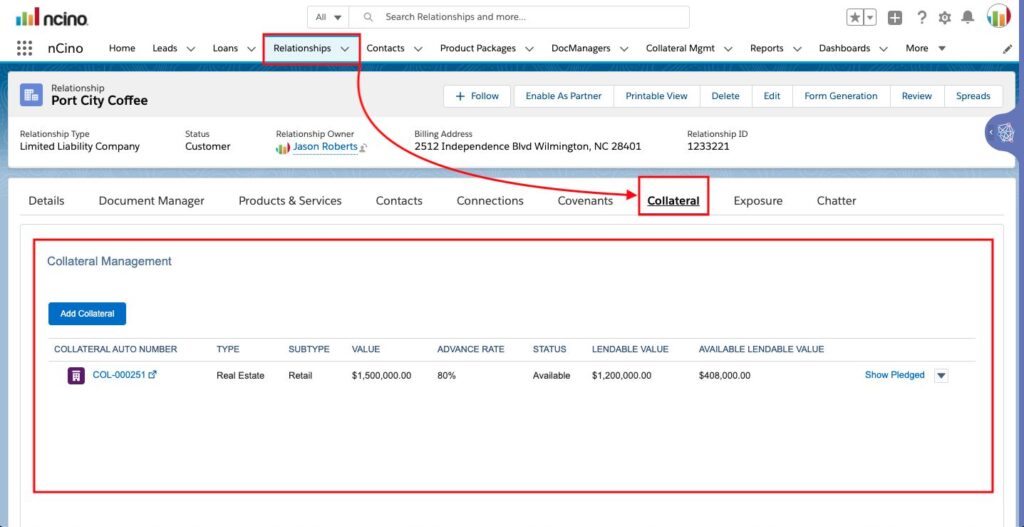Click the Relationship record icon
The height and width of the screenshot is (527, 1024).
click(31, 95)
